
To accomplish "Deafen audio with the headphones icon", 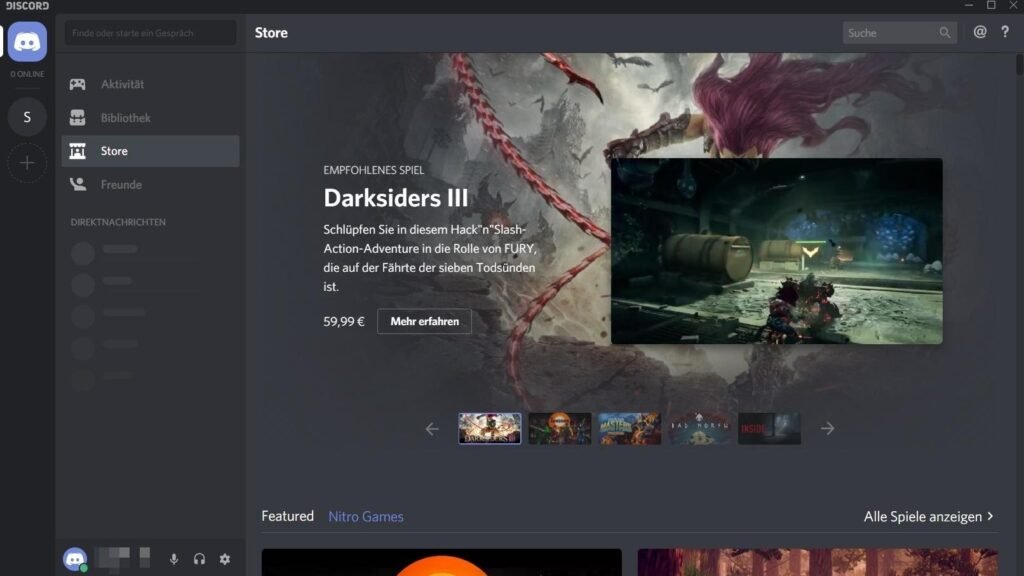I will [x=199, y=560].
